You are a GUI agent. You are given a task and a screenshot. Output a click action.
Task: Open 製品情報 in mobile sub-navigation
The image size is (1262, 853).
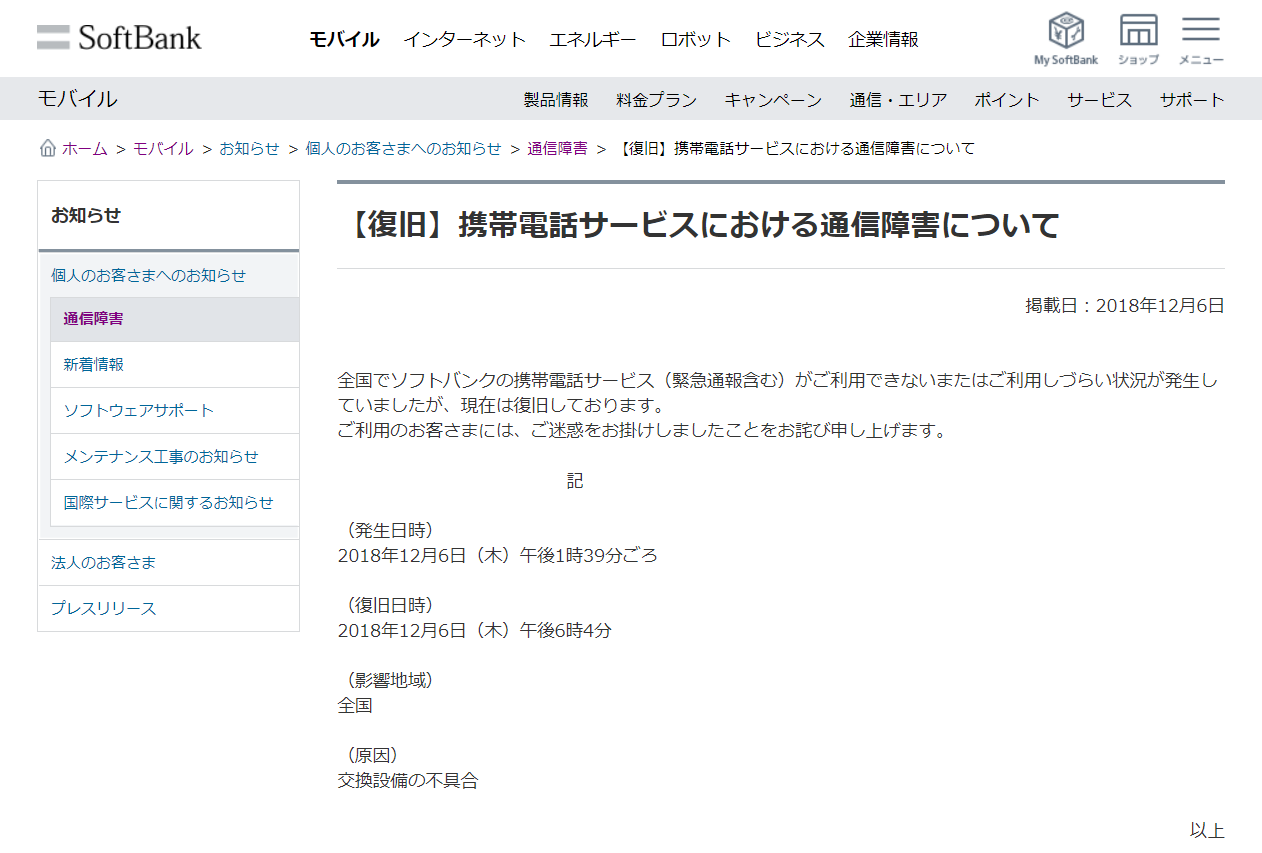coord(556,100)
